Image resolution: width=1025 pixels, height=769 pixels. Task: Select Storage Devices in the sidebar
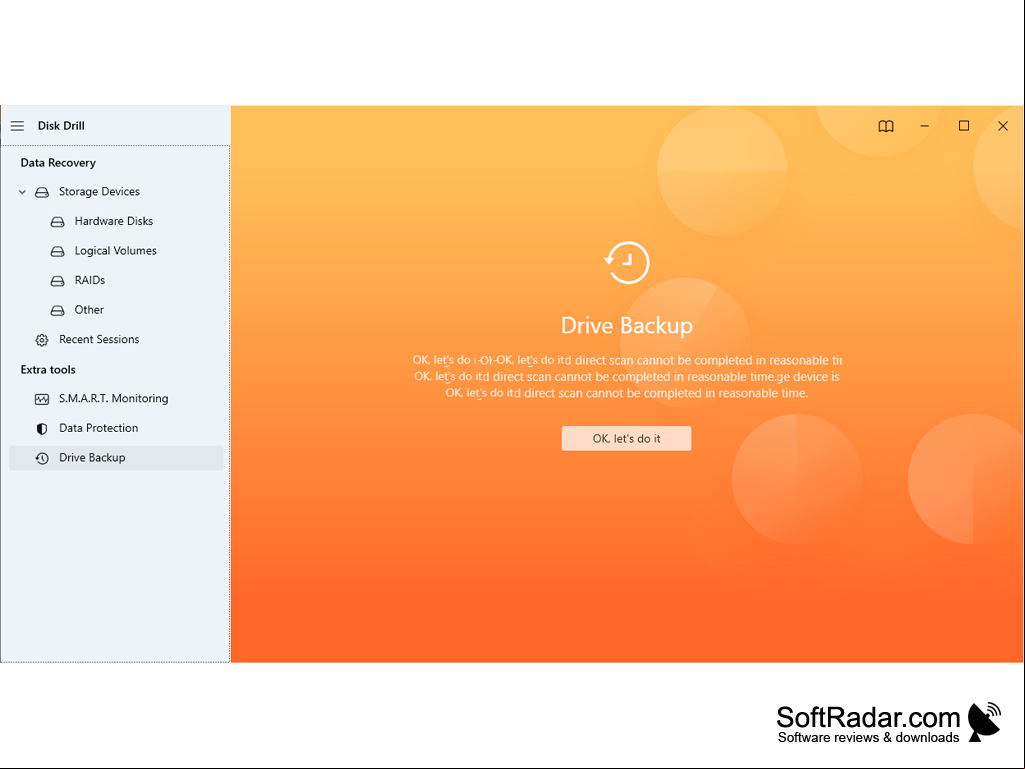(99, 192)
